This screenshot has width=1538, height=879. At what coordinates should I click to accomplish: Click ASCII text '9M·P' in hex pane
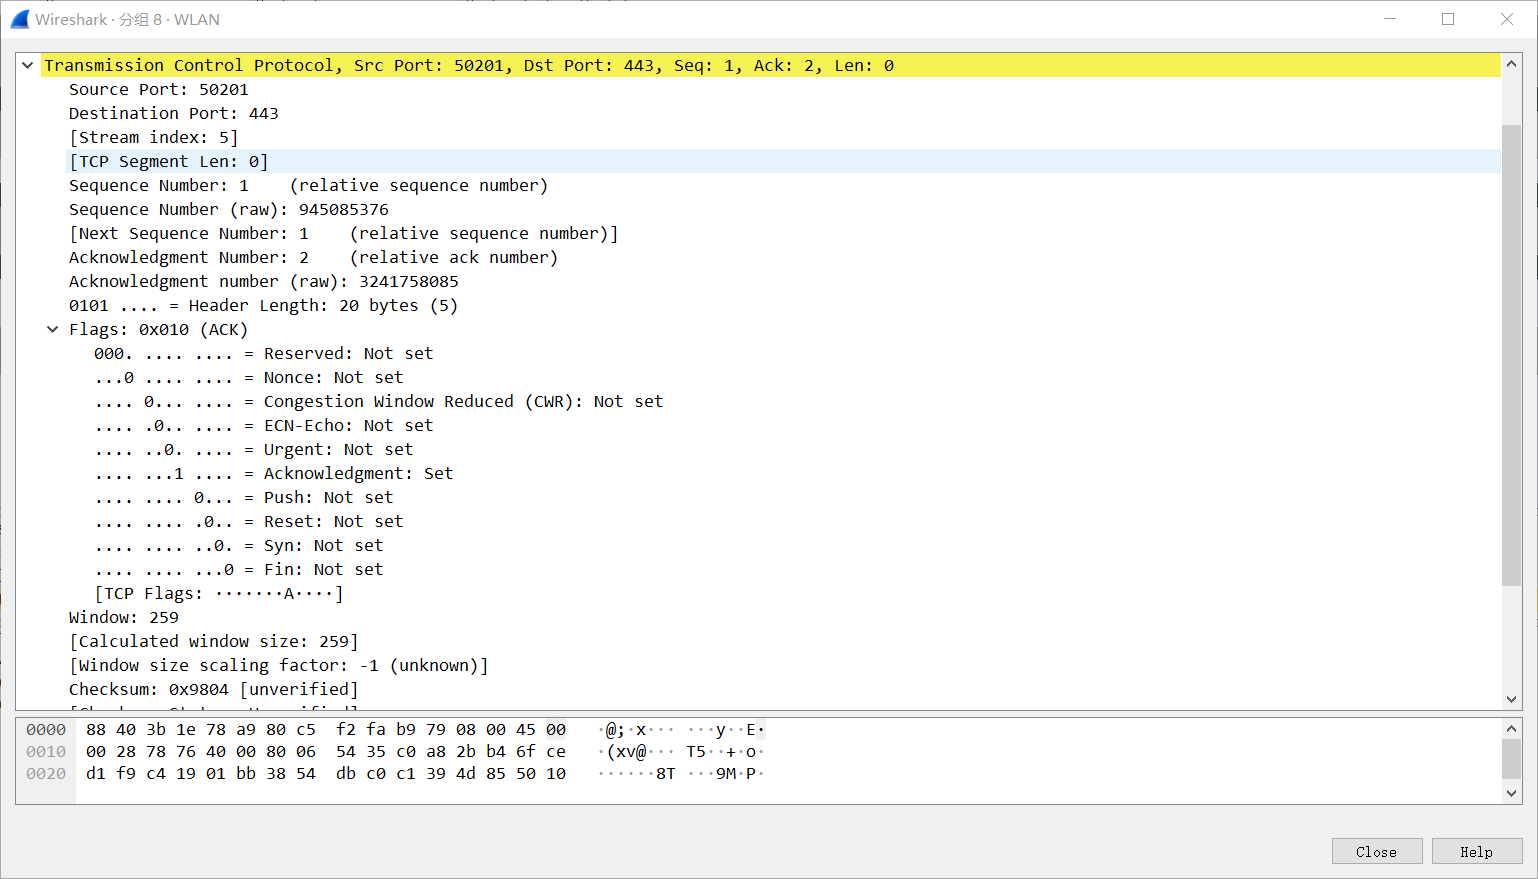736,774
